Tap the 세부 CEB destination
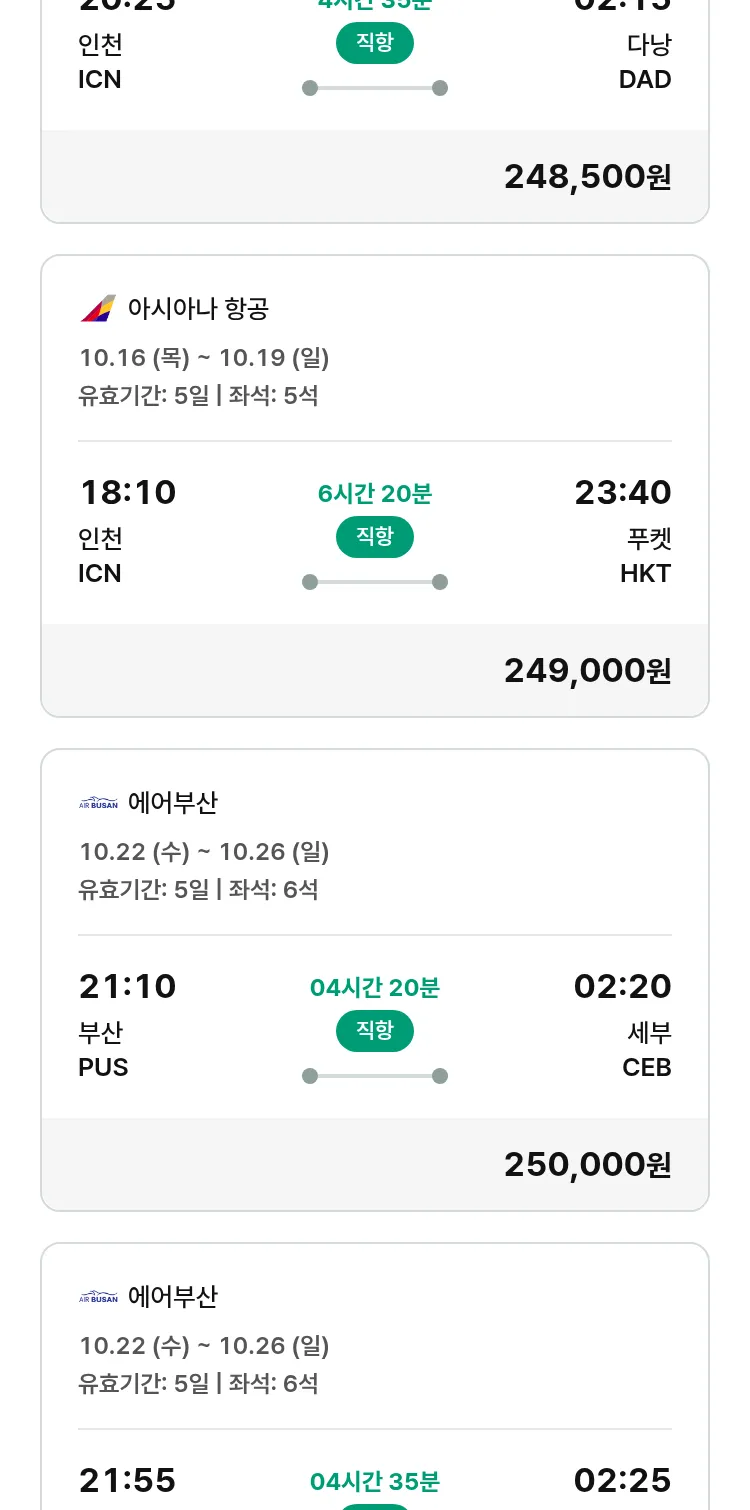The image size is (750, 1510). [647, 1050]
